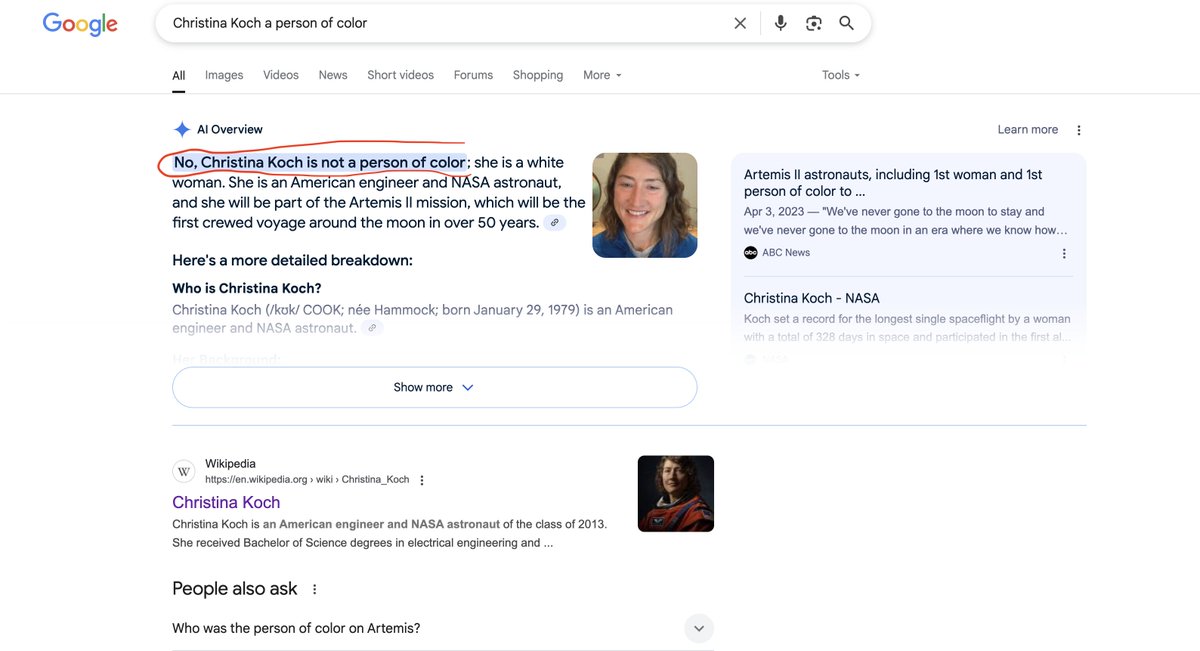The image size is (1200, 651).
Task: Click the 'Here's a more detailed breakdown:' heading
Action: tap(292, 260)
